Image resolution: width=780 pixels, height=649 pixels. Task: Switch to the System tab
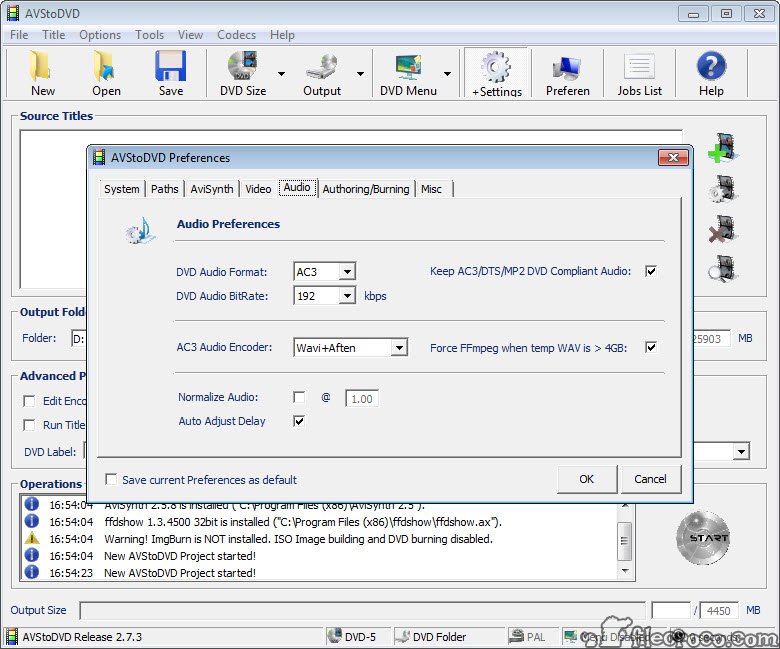pos(122,189)
